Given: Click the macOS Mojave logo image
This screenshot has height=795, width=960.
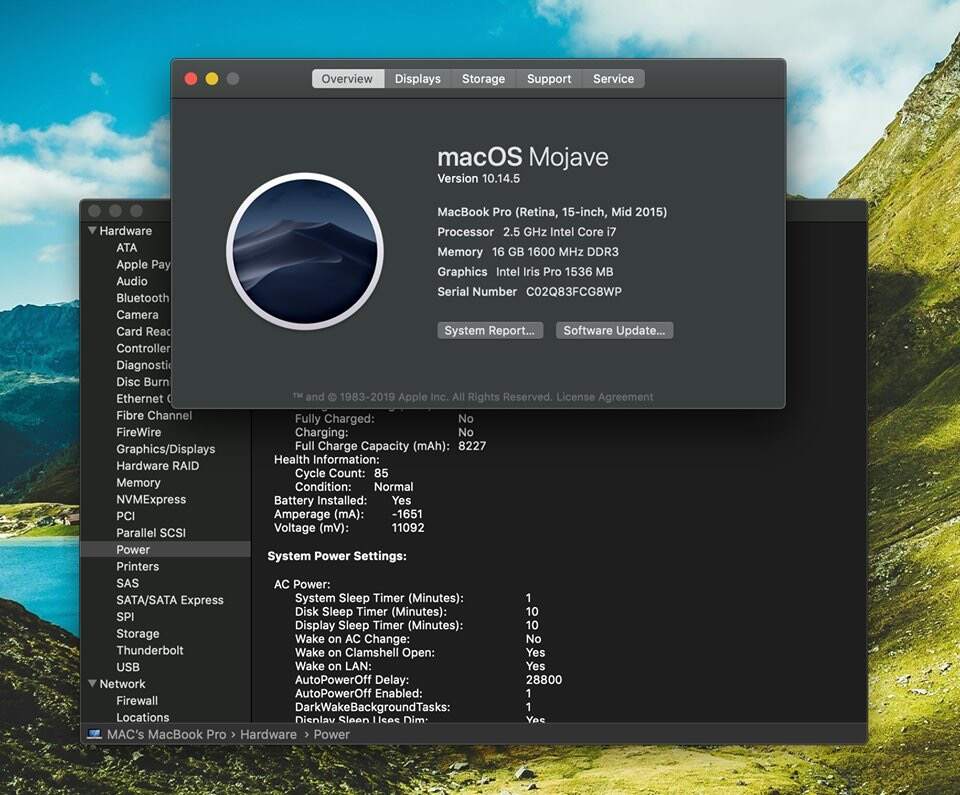Looking at the screenshot, I should [305, 251].
